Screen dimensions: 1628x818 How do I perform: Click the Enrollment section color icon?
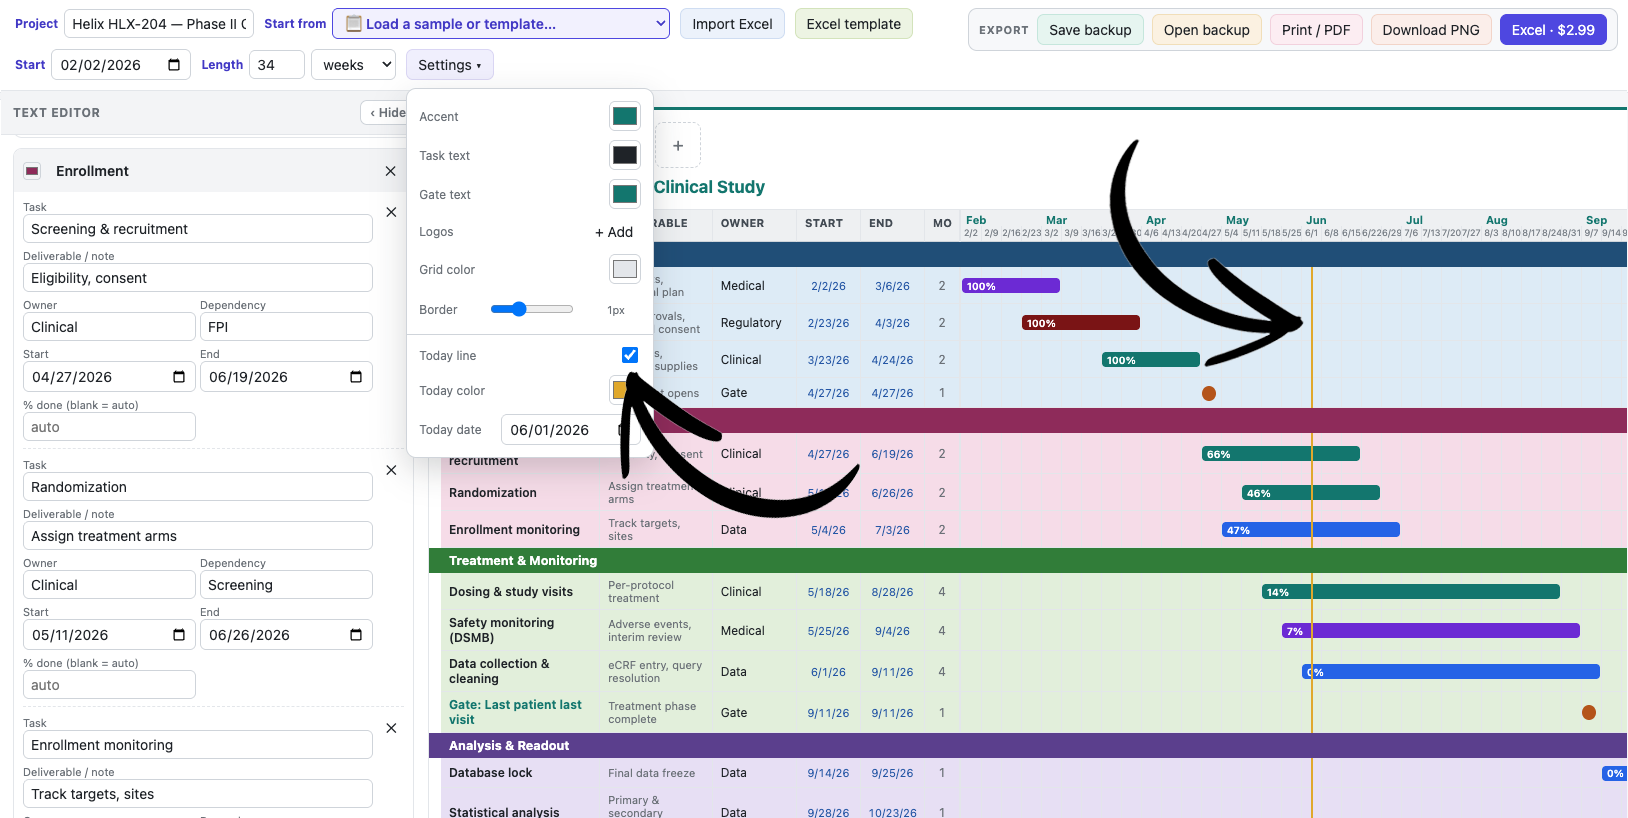[x=32, y=171]
